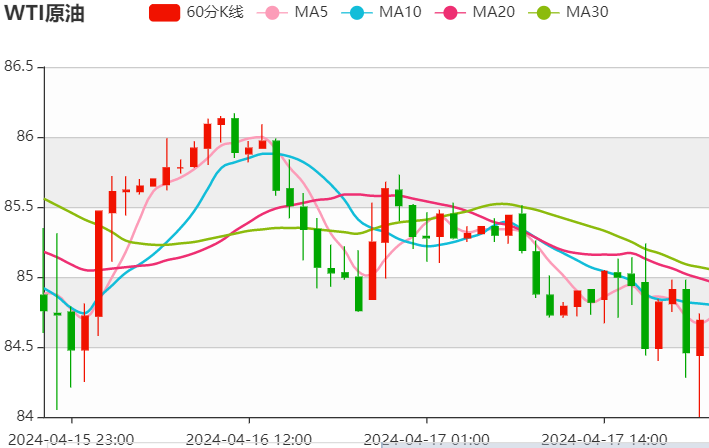The image size is (709, 448).
Task: Pick the 2024-04-17 14:00 time axis label
Action: pyautogui.click(x=604, y=438)
